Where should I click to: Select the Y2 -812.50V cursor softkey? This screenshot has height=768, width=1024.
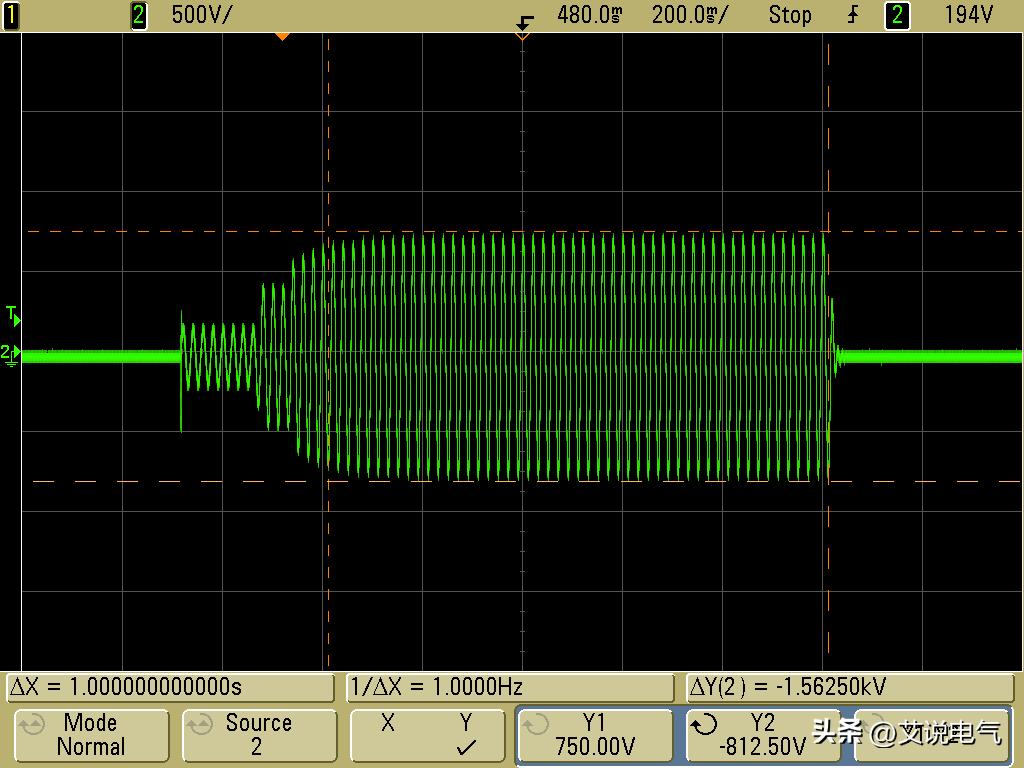(x=764, y=735)
